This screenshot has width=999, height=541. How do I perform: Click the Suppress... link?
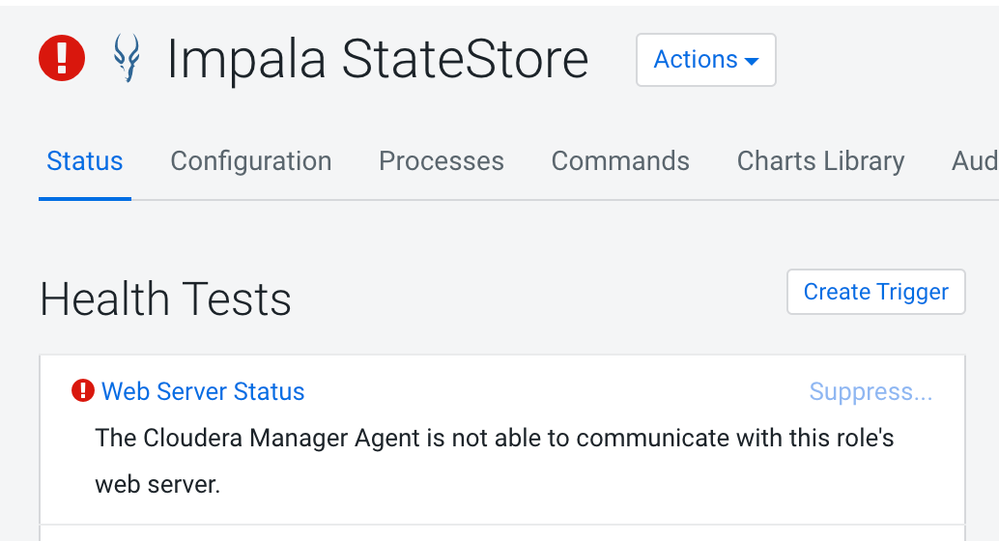(x=870, y=391)
